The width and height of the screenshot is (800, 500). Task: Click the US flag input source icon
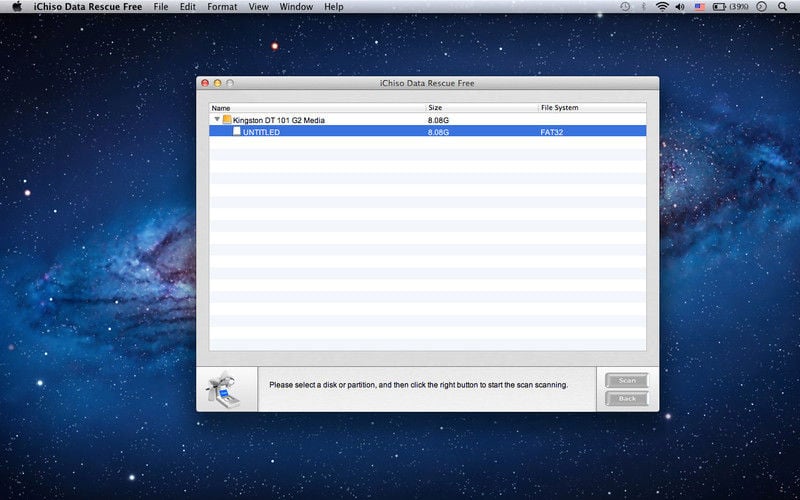point(699,7)
